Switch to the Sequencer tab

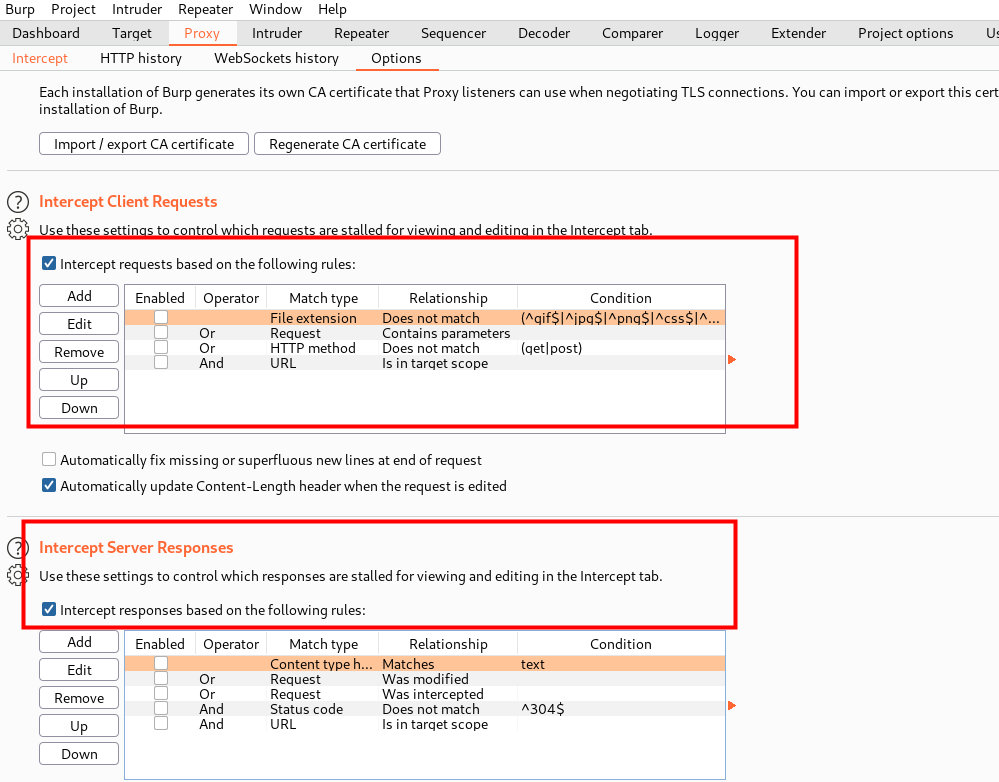click(x=453, y=33)
